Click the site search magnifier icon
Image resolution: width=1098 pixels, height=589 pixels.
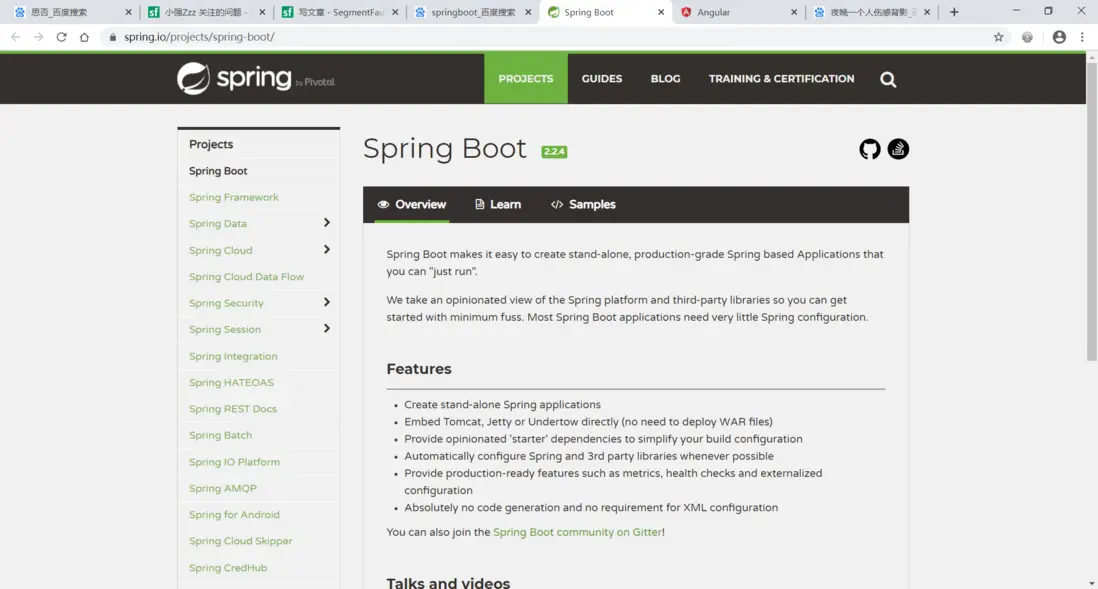point(888,79)
